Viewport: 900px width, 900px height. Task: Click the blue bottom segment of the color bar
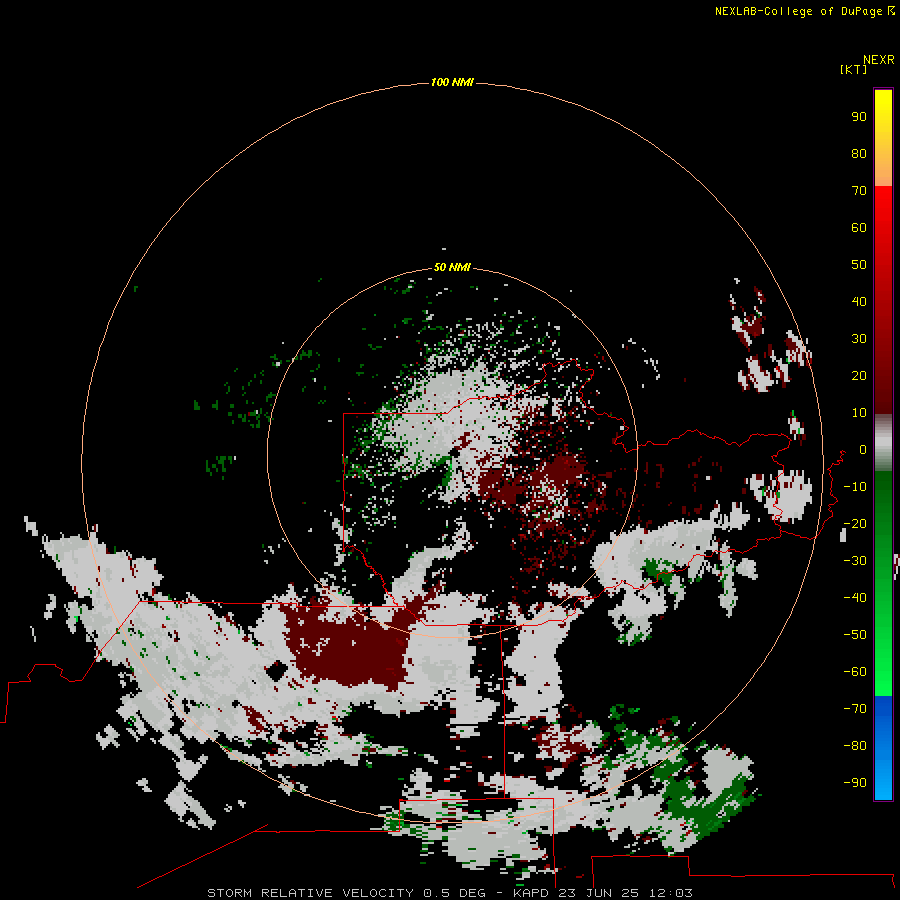[x=883, y=748]
